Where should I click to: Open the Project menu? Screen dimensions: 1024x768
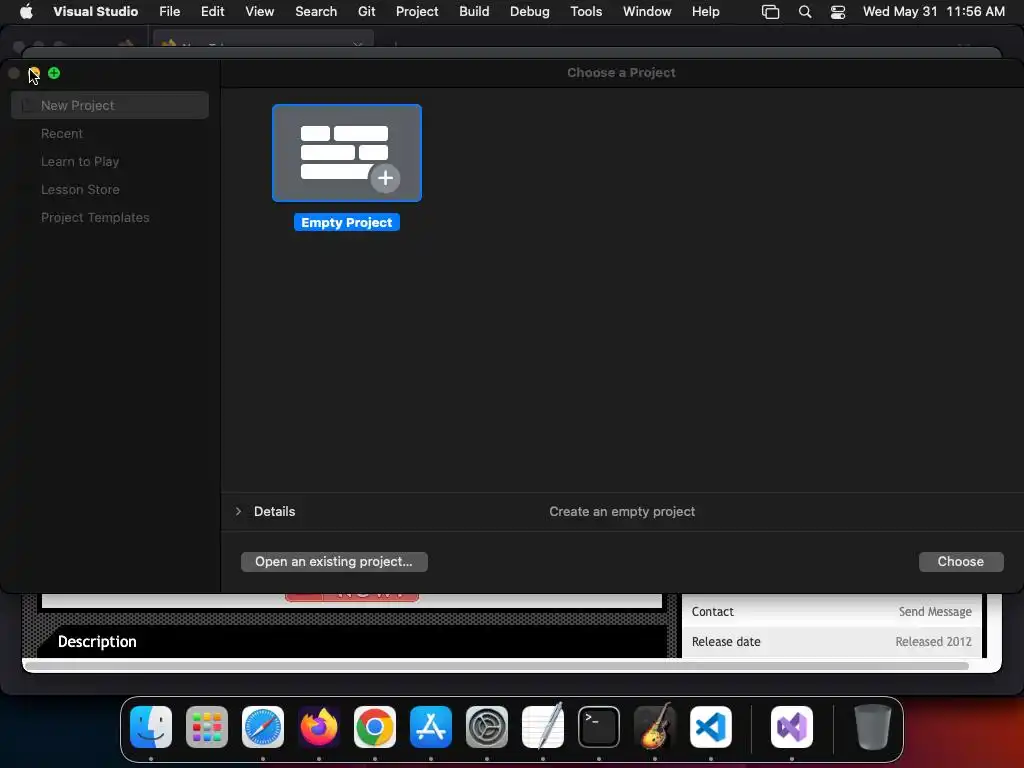[x=417, y=11]
